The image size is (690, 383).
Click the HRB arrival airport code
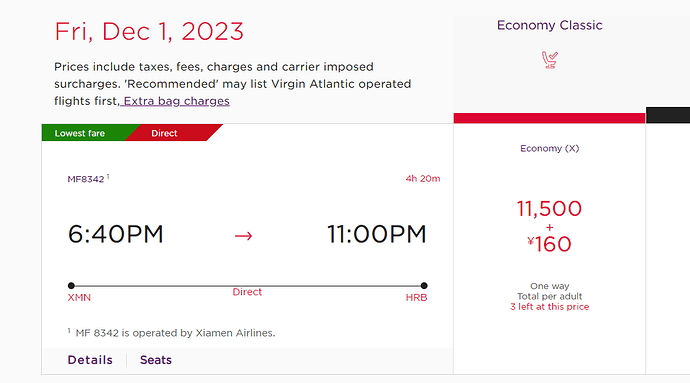pos(416,298)
